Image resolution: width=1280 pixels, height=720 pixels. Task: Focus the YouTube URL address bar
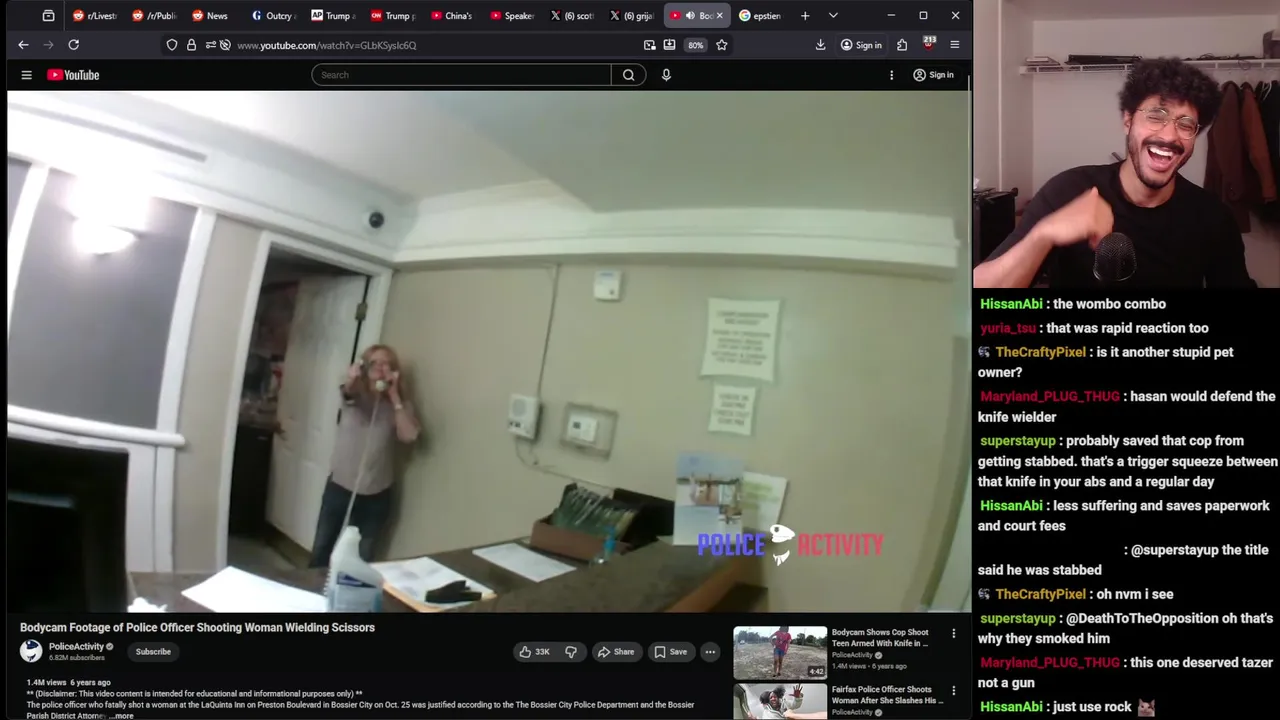tap(435, 45)
